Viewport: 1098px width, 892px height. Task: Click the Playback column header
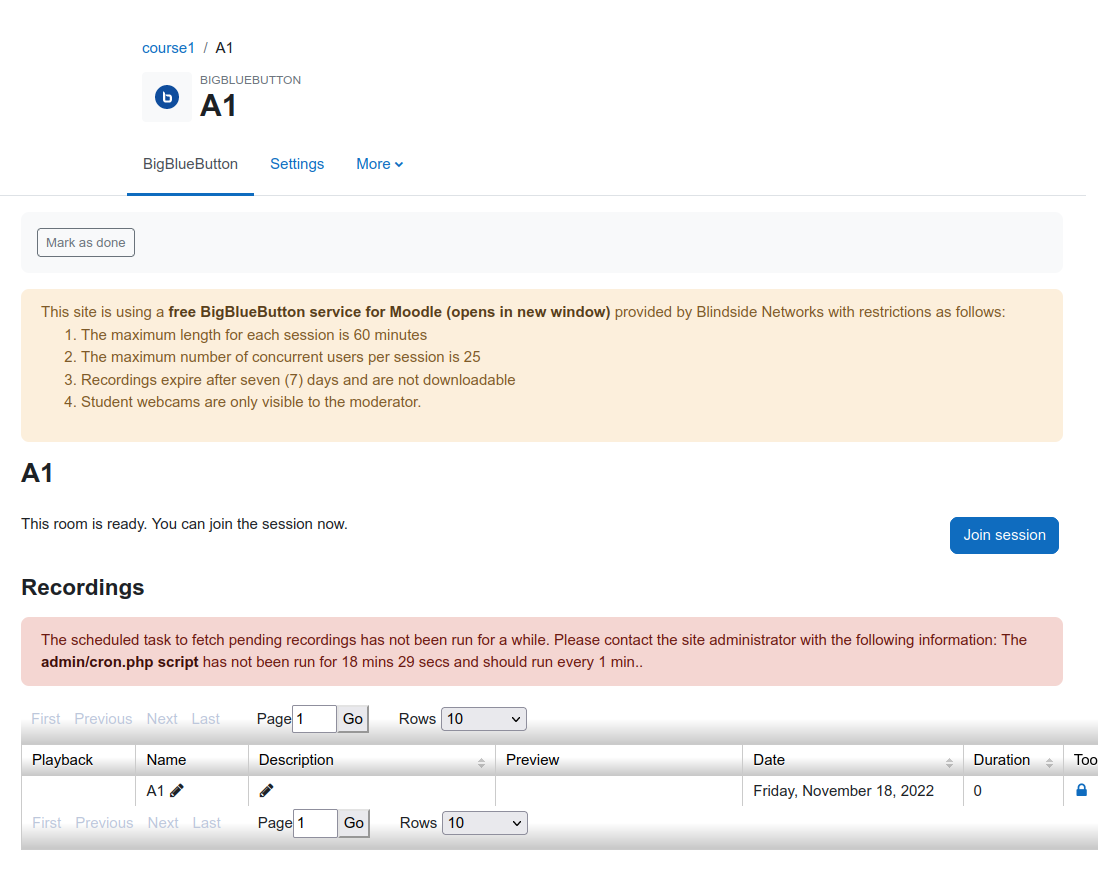tap(78, 760)
